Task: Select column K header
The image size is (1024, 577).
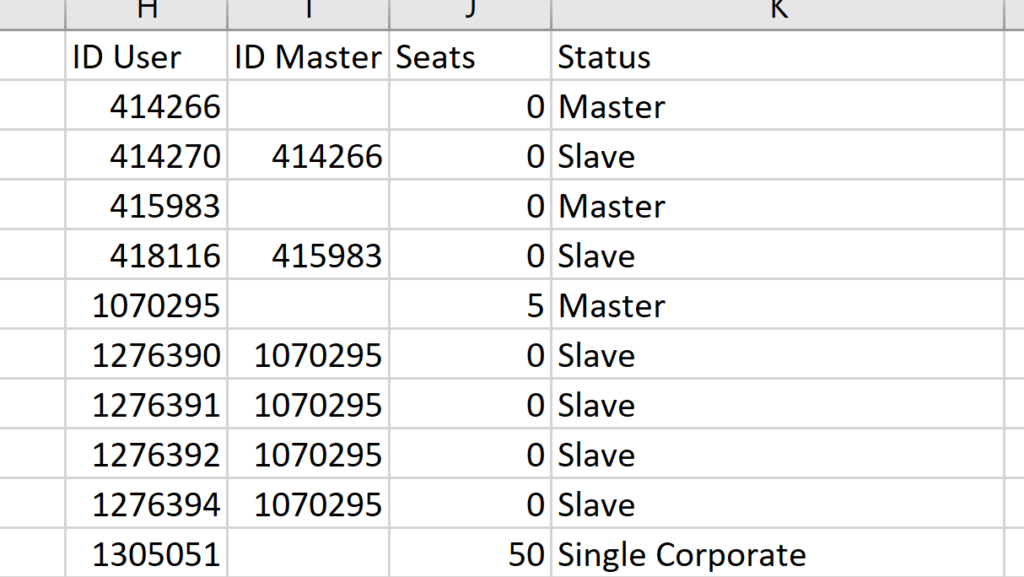Action: click(x=778, y=14)
